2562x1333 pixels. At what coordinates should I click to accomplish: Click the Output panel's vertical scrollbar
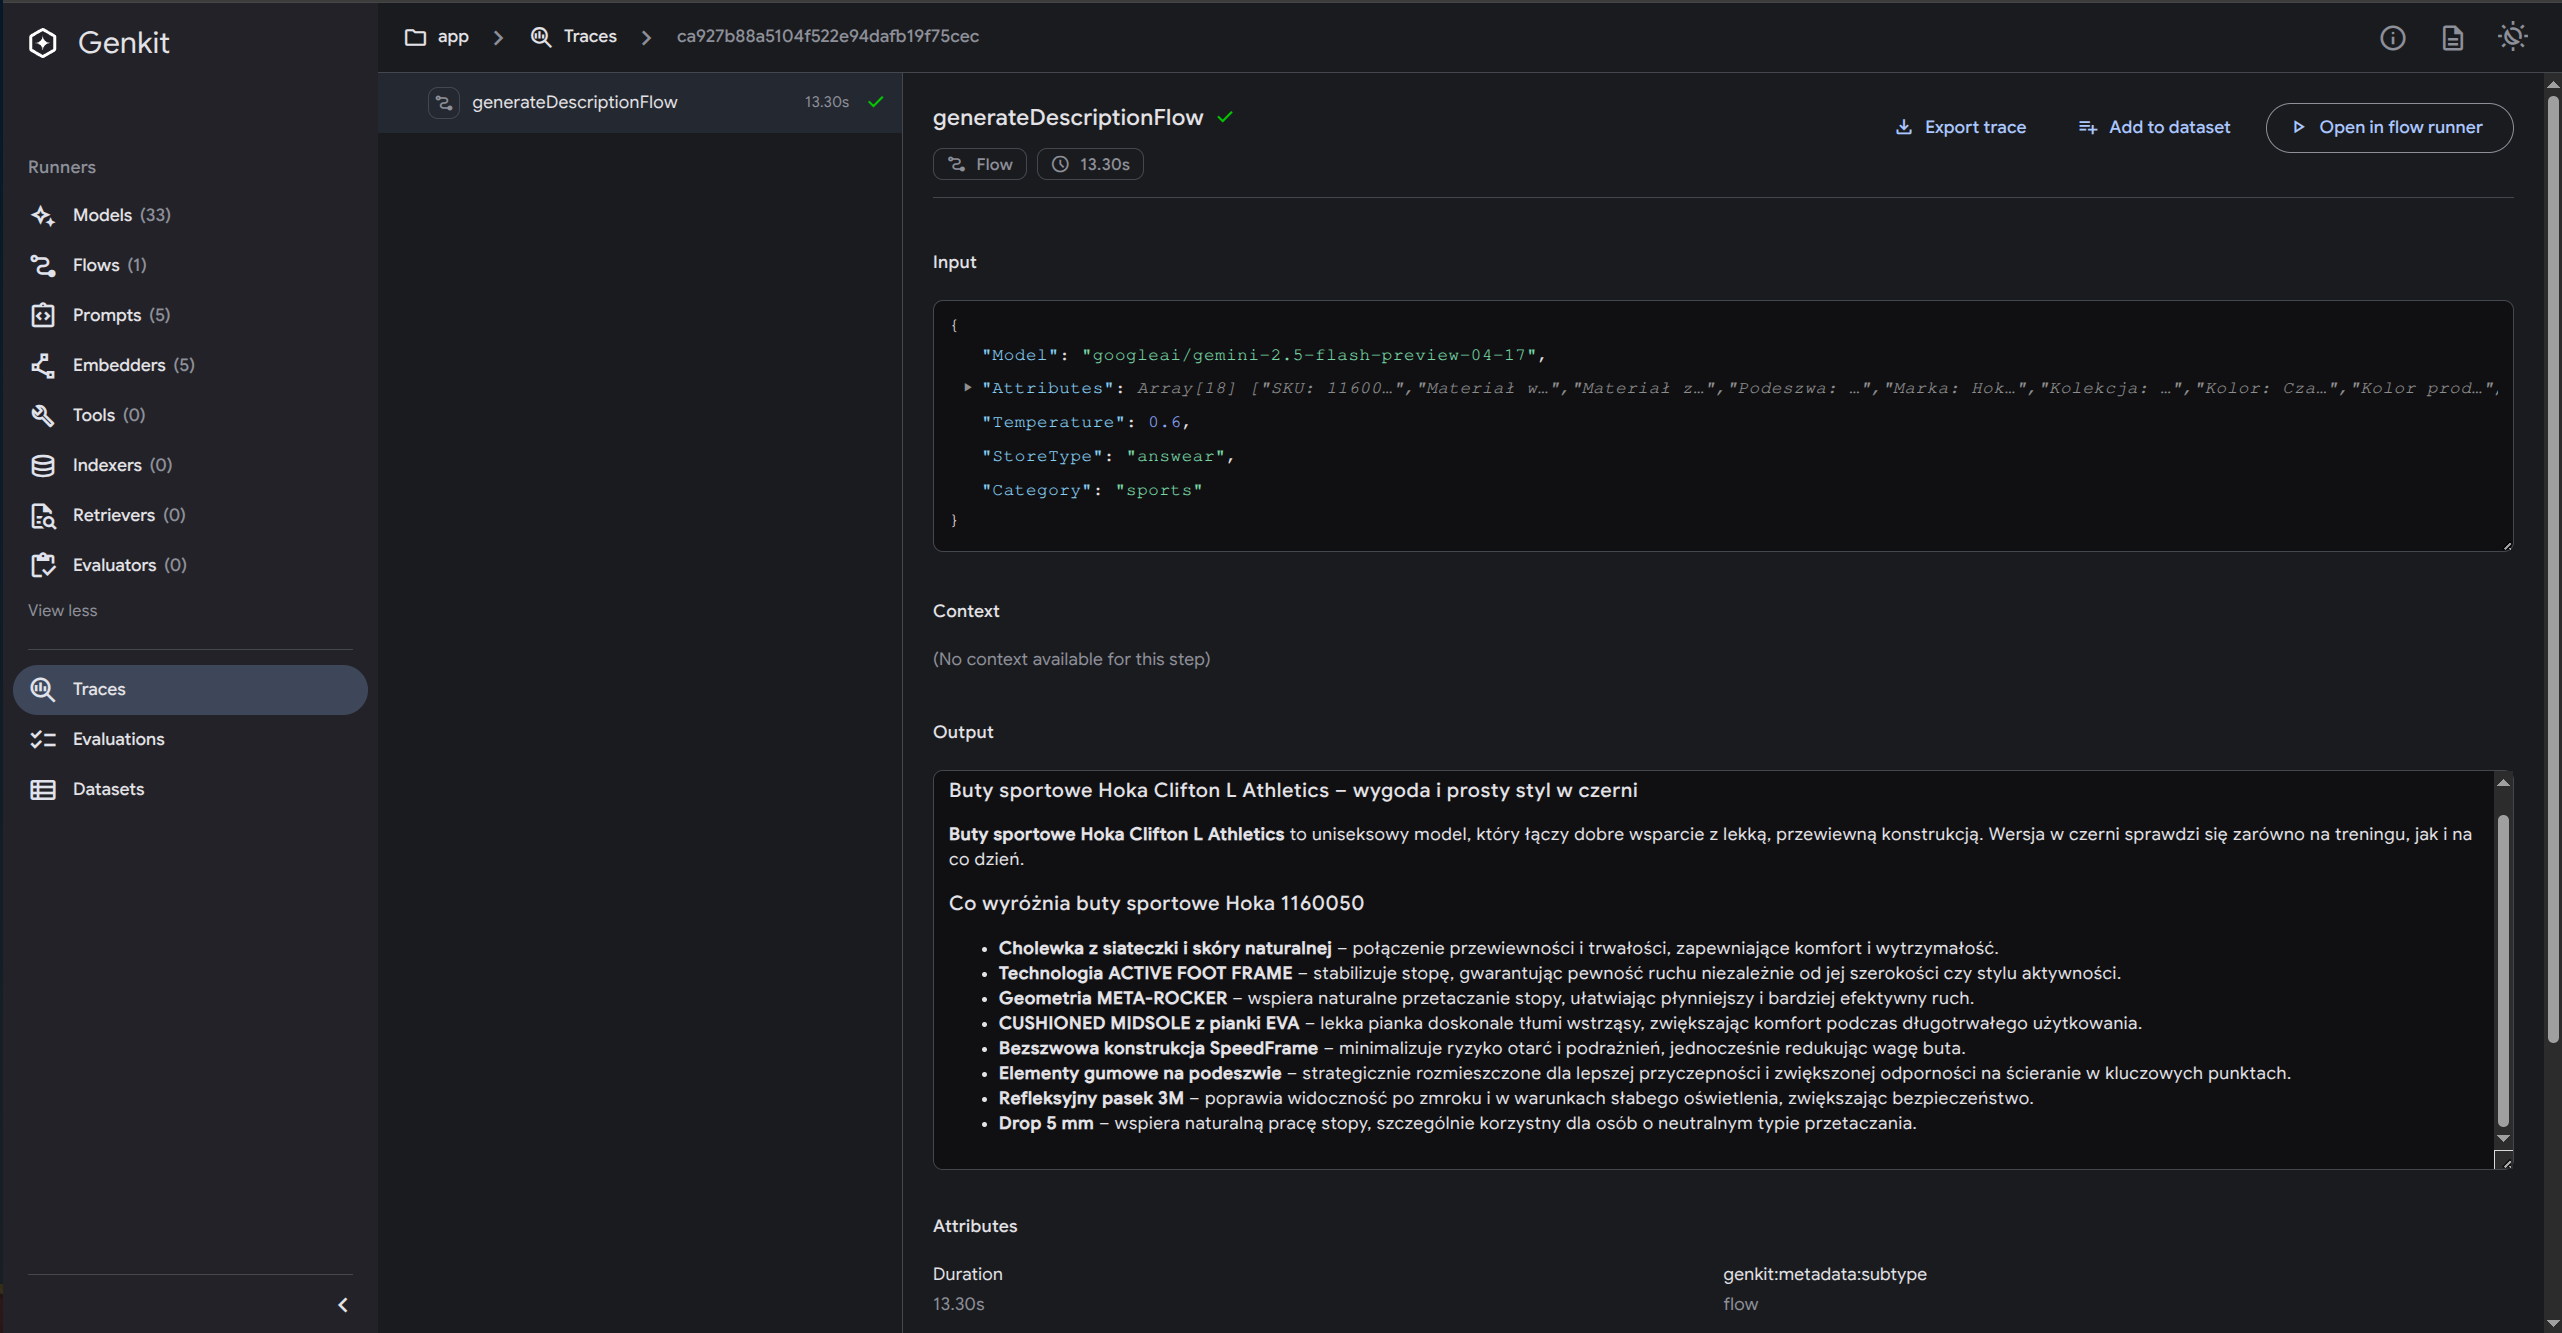2503,968
